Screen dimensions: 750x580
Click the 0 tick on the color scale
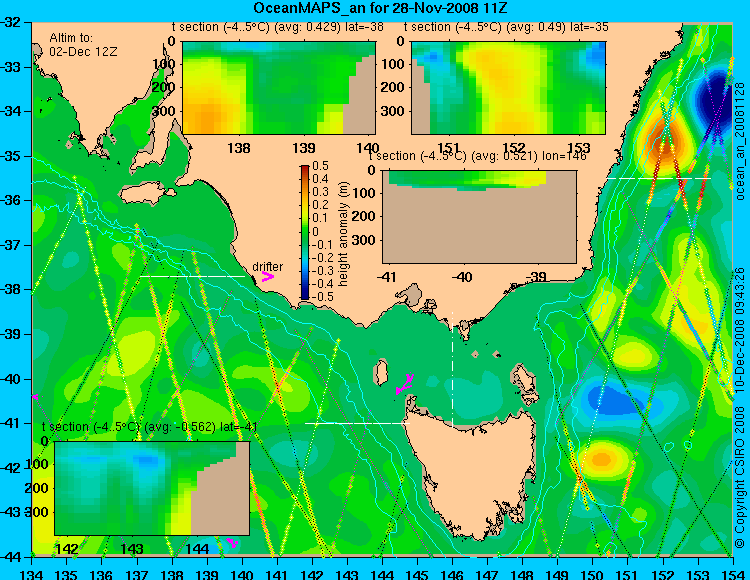[315, 231]
